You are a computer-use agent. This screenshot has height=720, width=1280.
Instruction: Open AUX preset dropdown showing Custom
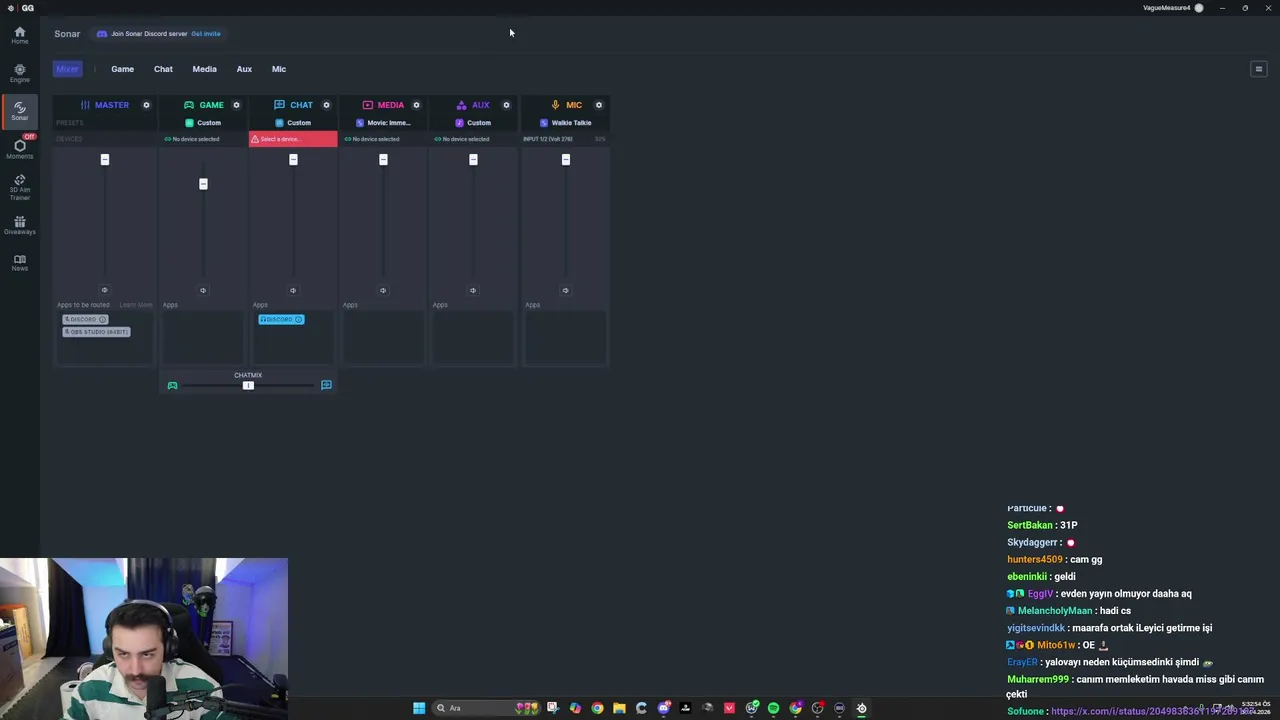point(473,123)
